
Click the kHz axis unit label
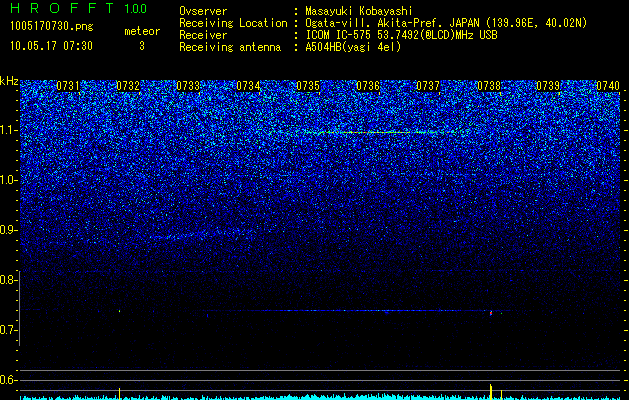coord(9,81)
